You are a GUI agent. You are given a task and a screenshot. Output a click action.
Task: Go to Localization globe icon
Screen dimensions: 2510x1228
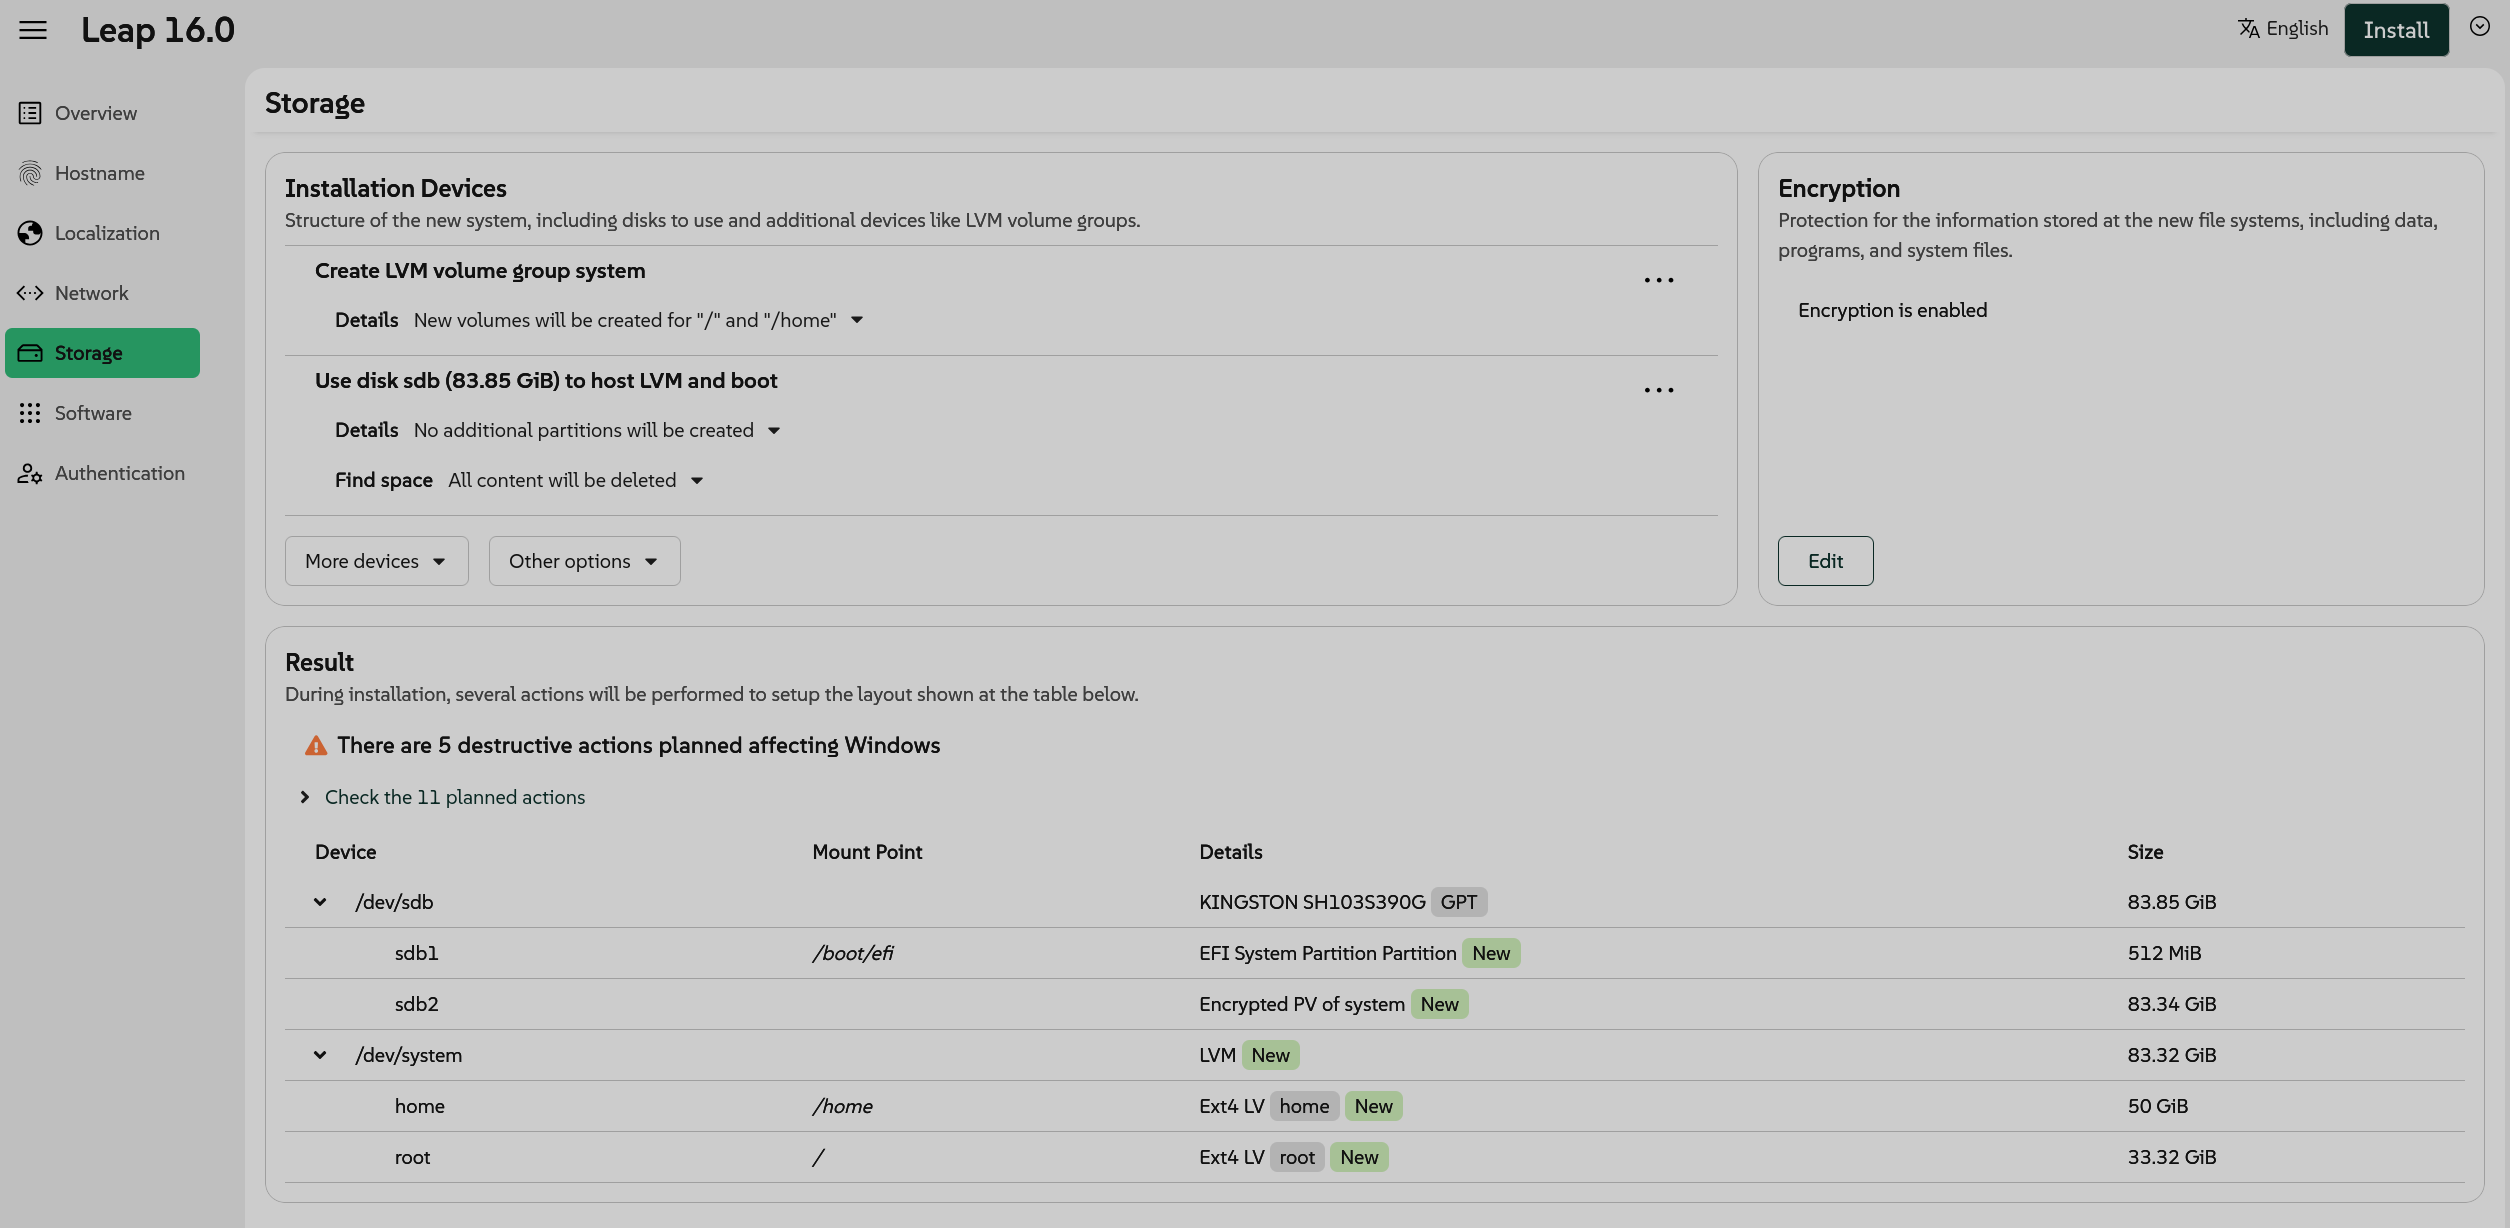[30, 233]
